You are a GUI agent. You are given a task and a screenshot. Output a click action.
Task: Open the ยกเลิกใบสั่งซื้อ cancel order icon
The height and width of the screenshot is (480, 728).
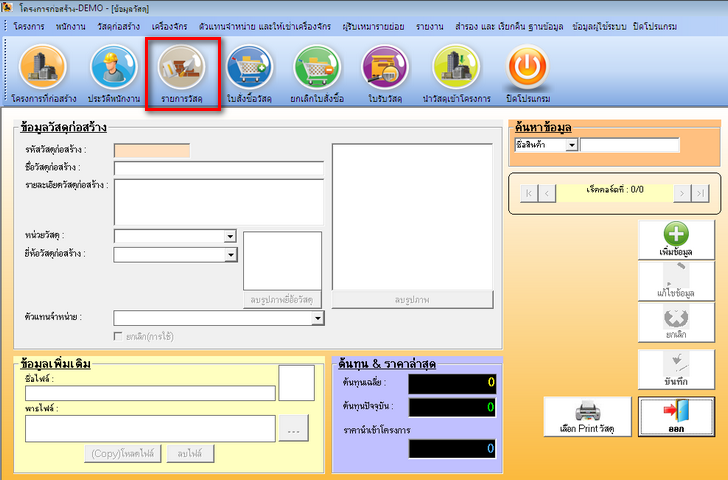pyautogui.click(x=317, y=67)
